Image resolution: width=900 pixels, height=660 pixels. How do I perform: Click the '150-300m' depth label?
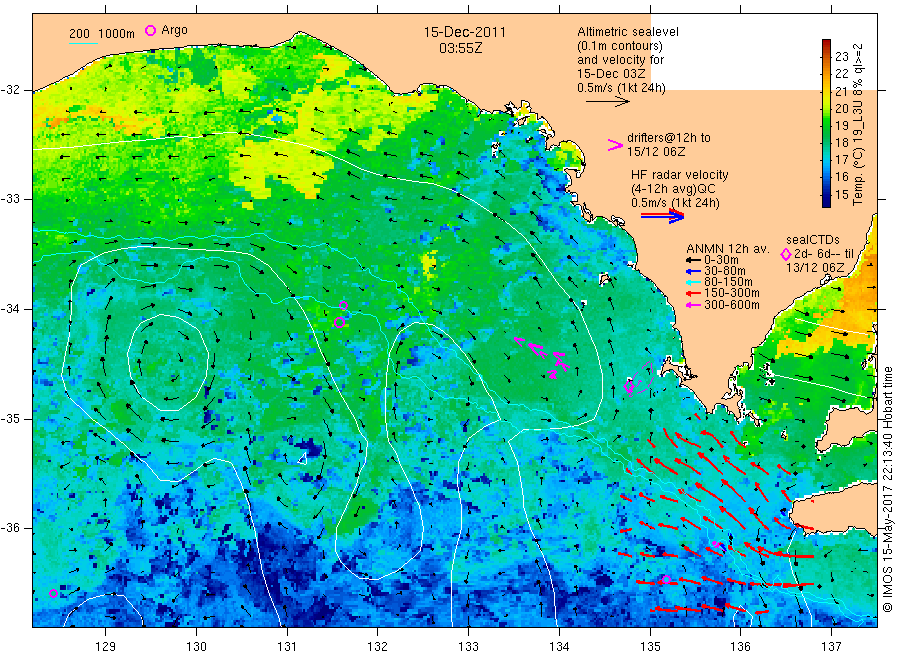[x=732, y=294]
